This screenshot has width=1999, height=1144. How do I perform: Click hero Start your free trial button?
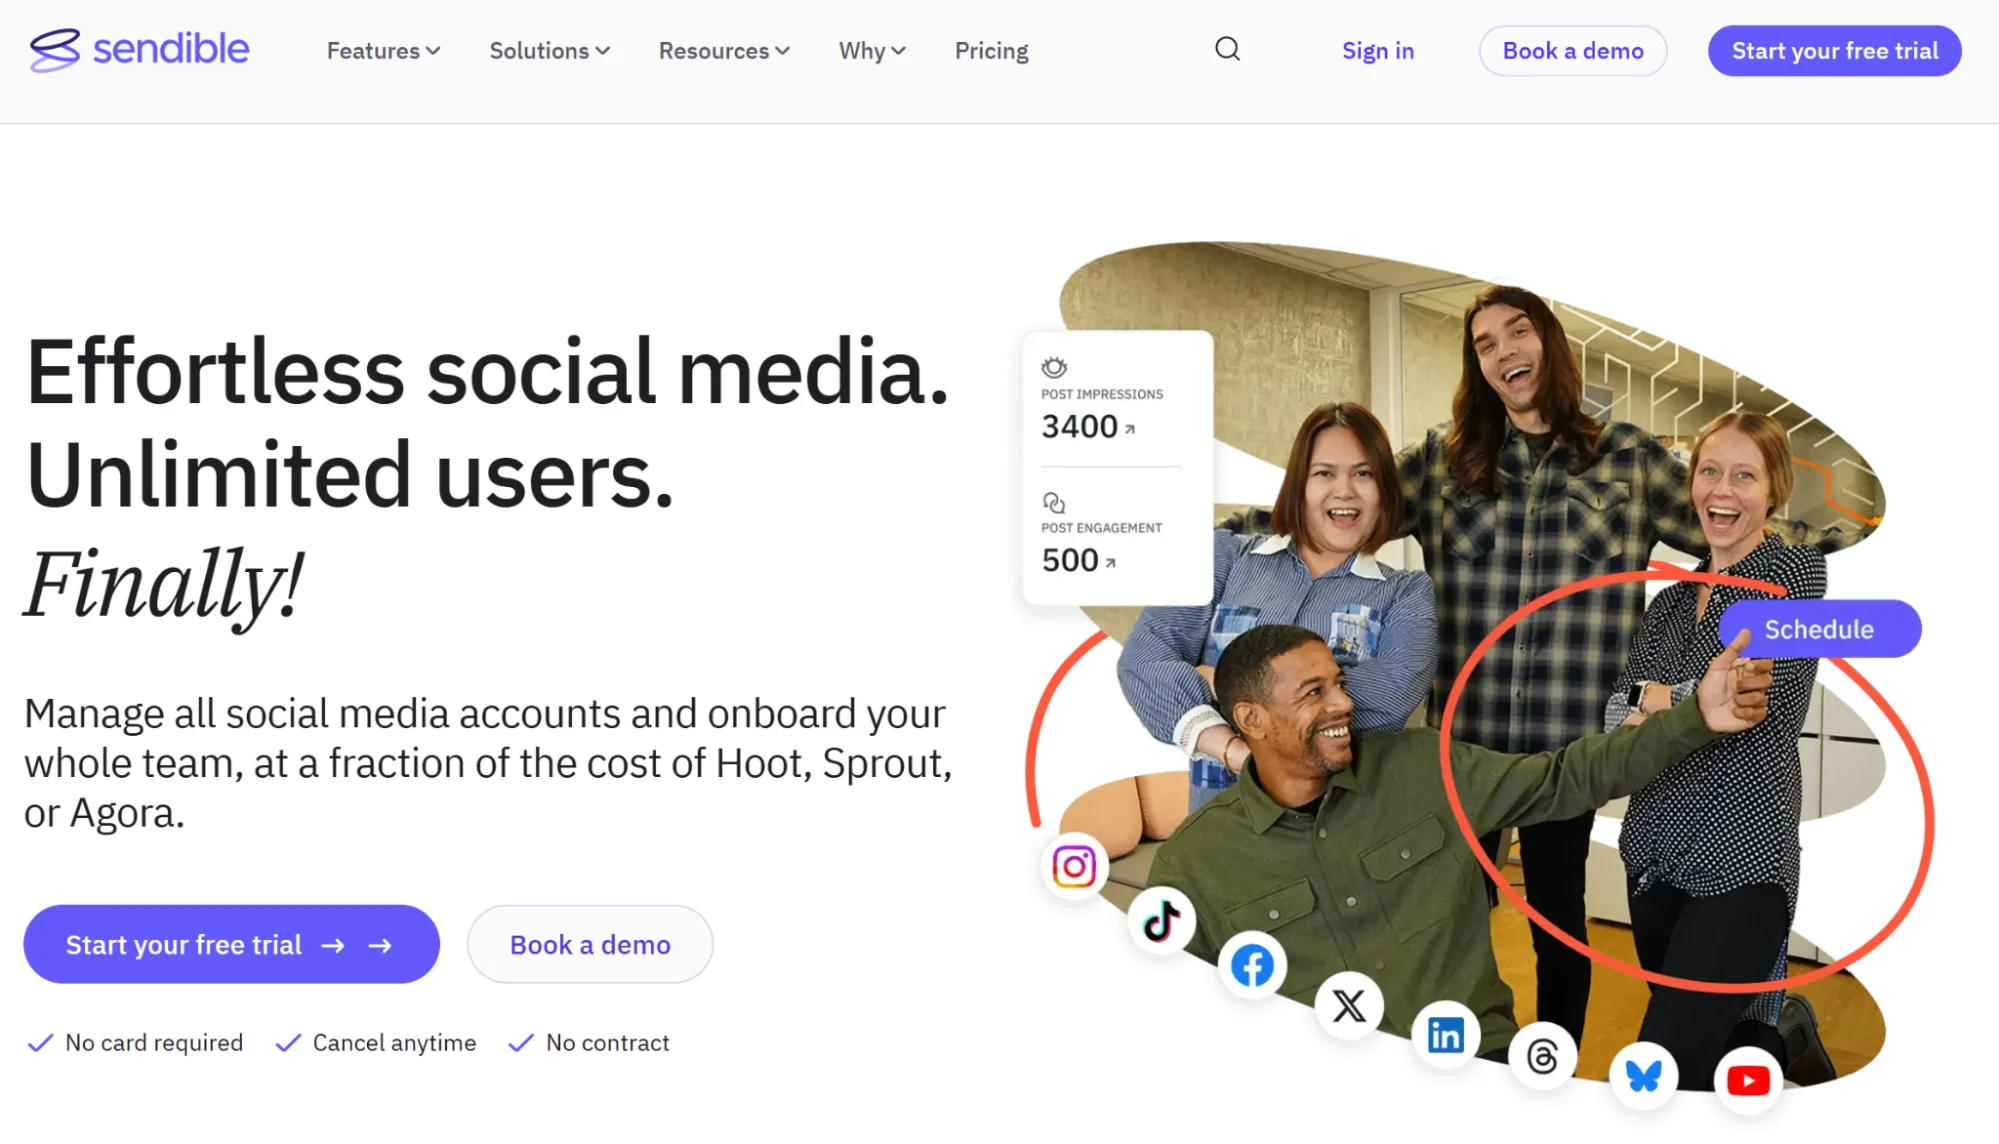[x=231, y=944]
